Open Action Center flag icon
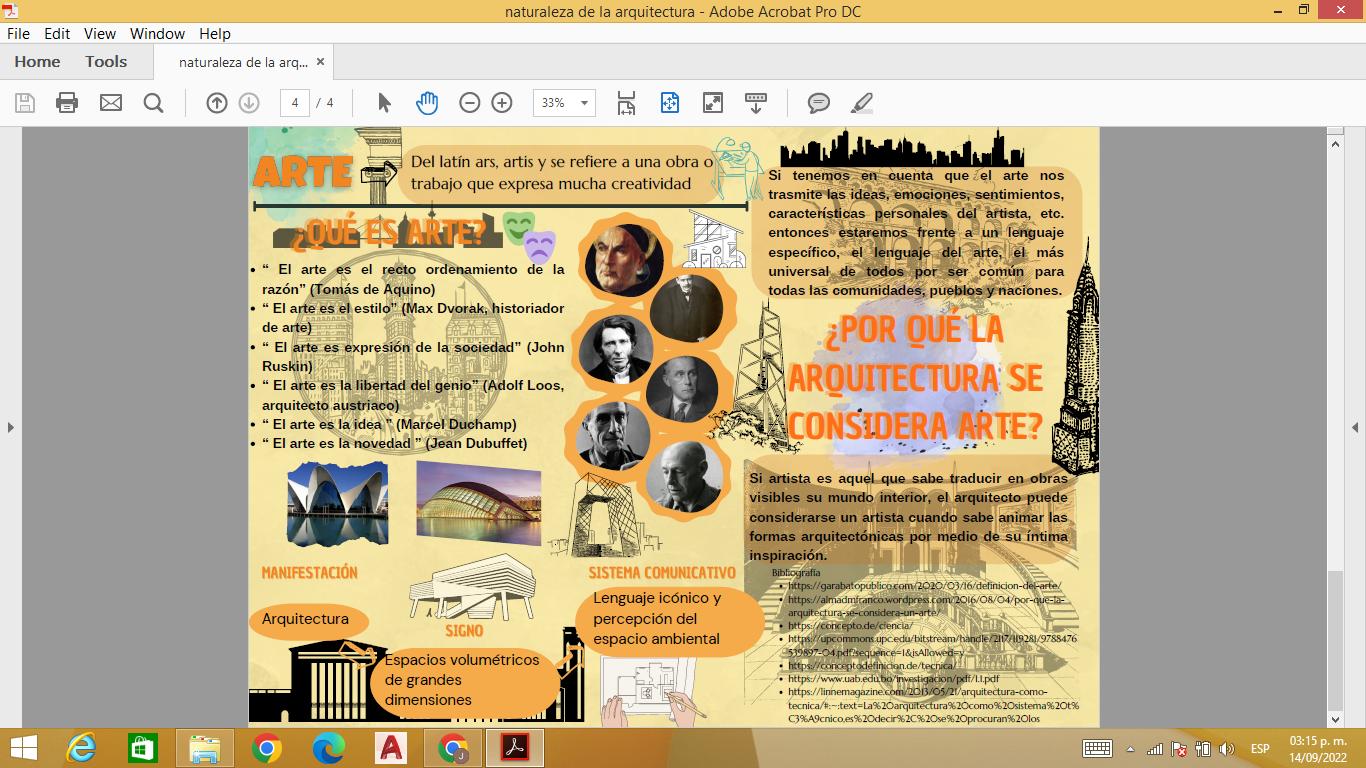Screen dimensions: 1366x768 pyautogui.click(x=1179, y=749)
